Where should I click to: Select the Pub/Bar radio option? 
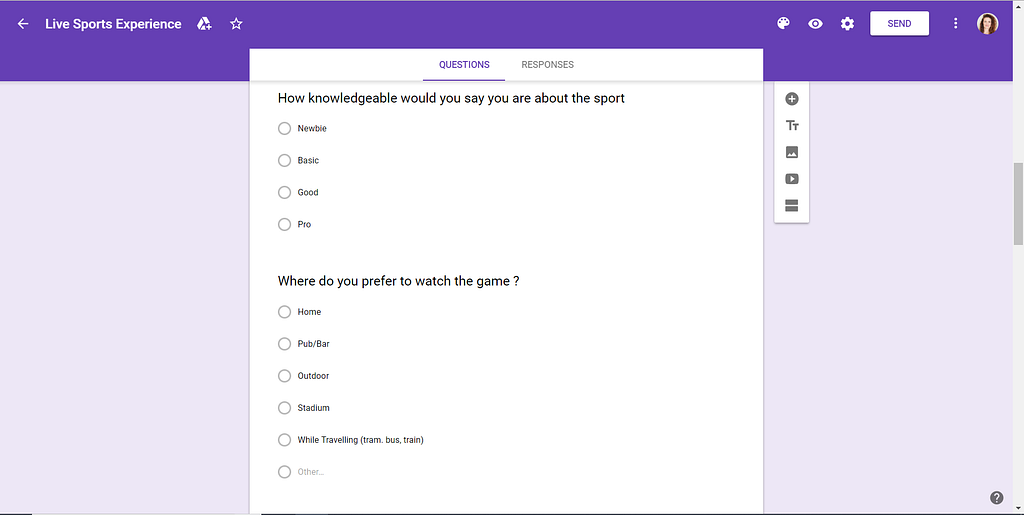285,344
